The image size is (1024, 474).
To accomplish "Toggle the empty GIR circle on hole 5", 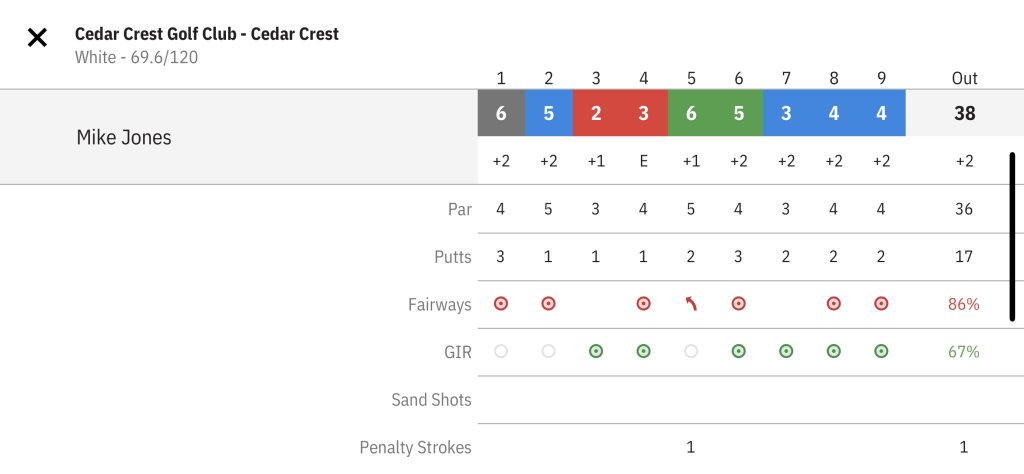I will 691,352.
